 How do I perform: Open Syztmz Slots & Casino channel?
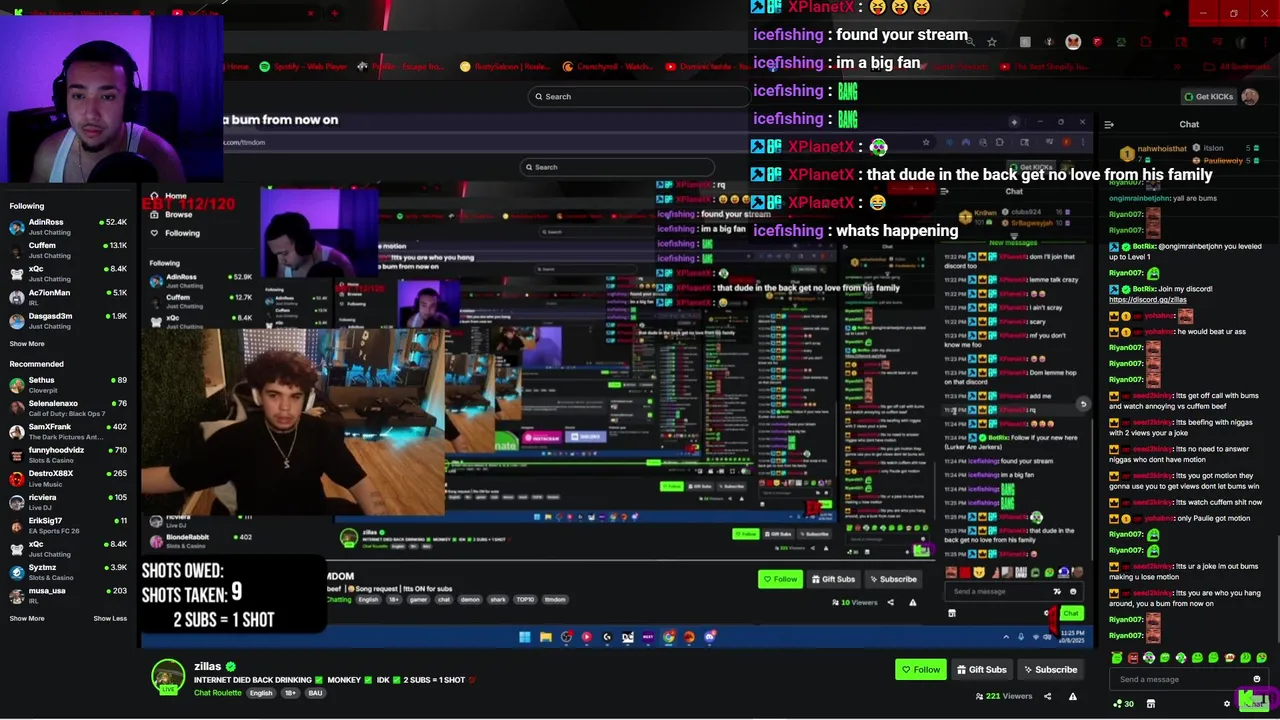point(68,572)
